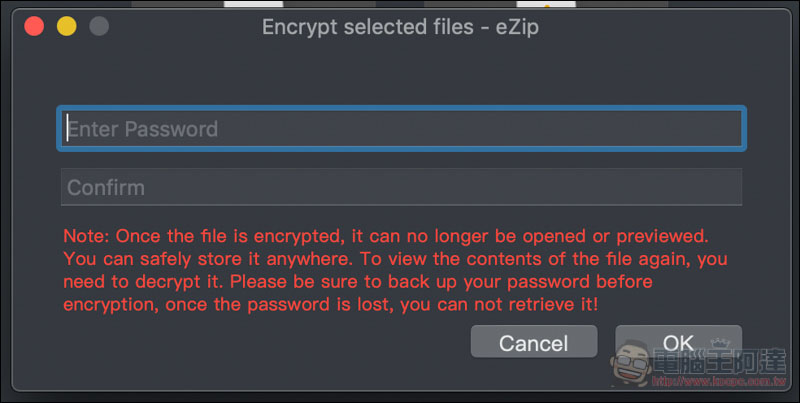This screenshot has height=403, width=800.
Task: Minimize the dialog with the yellow button
Action: [x=66, y=26]
